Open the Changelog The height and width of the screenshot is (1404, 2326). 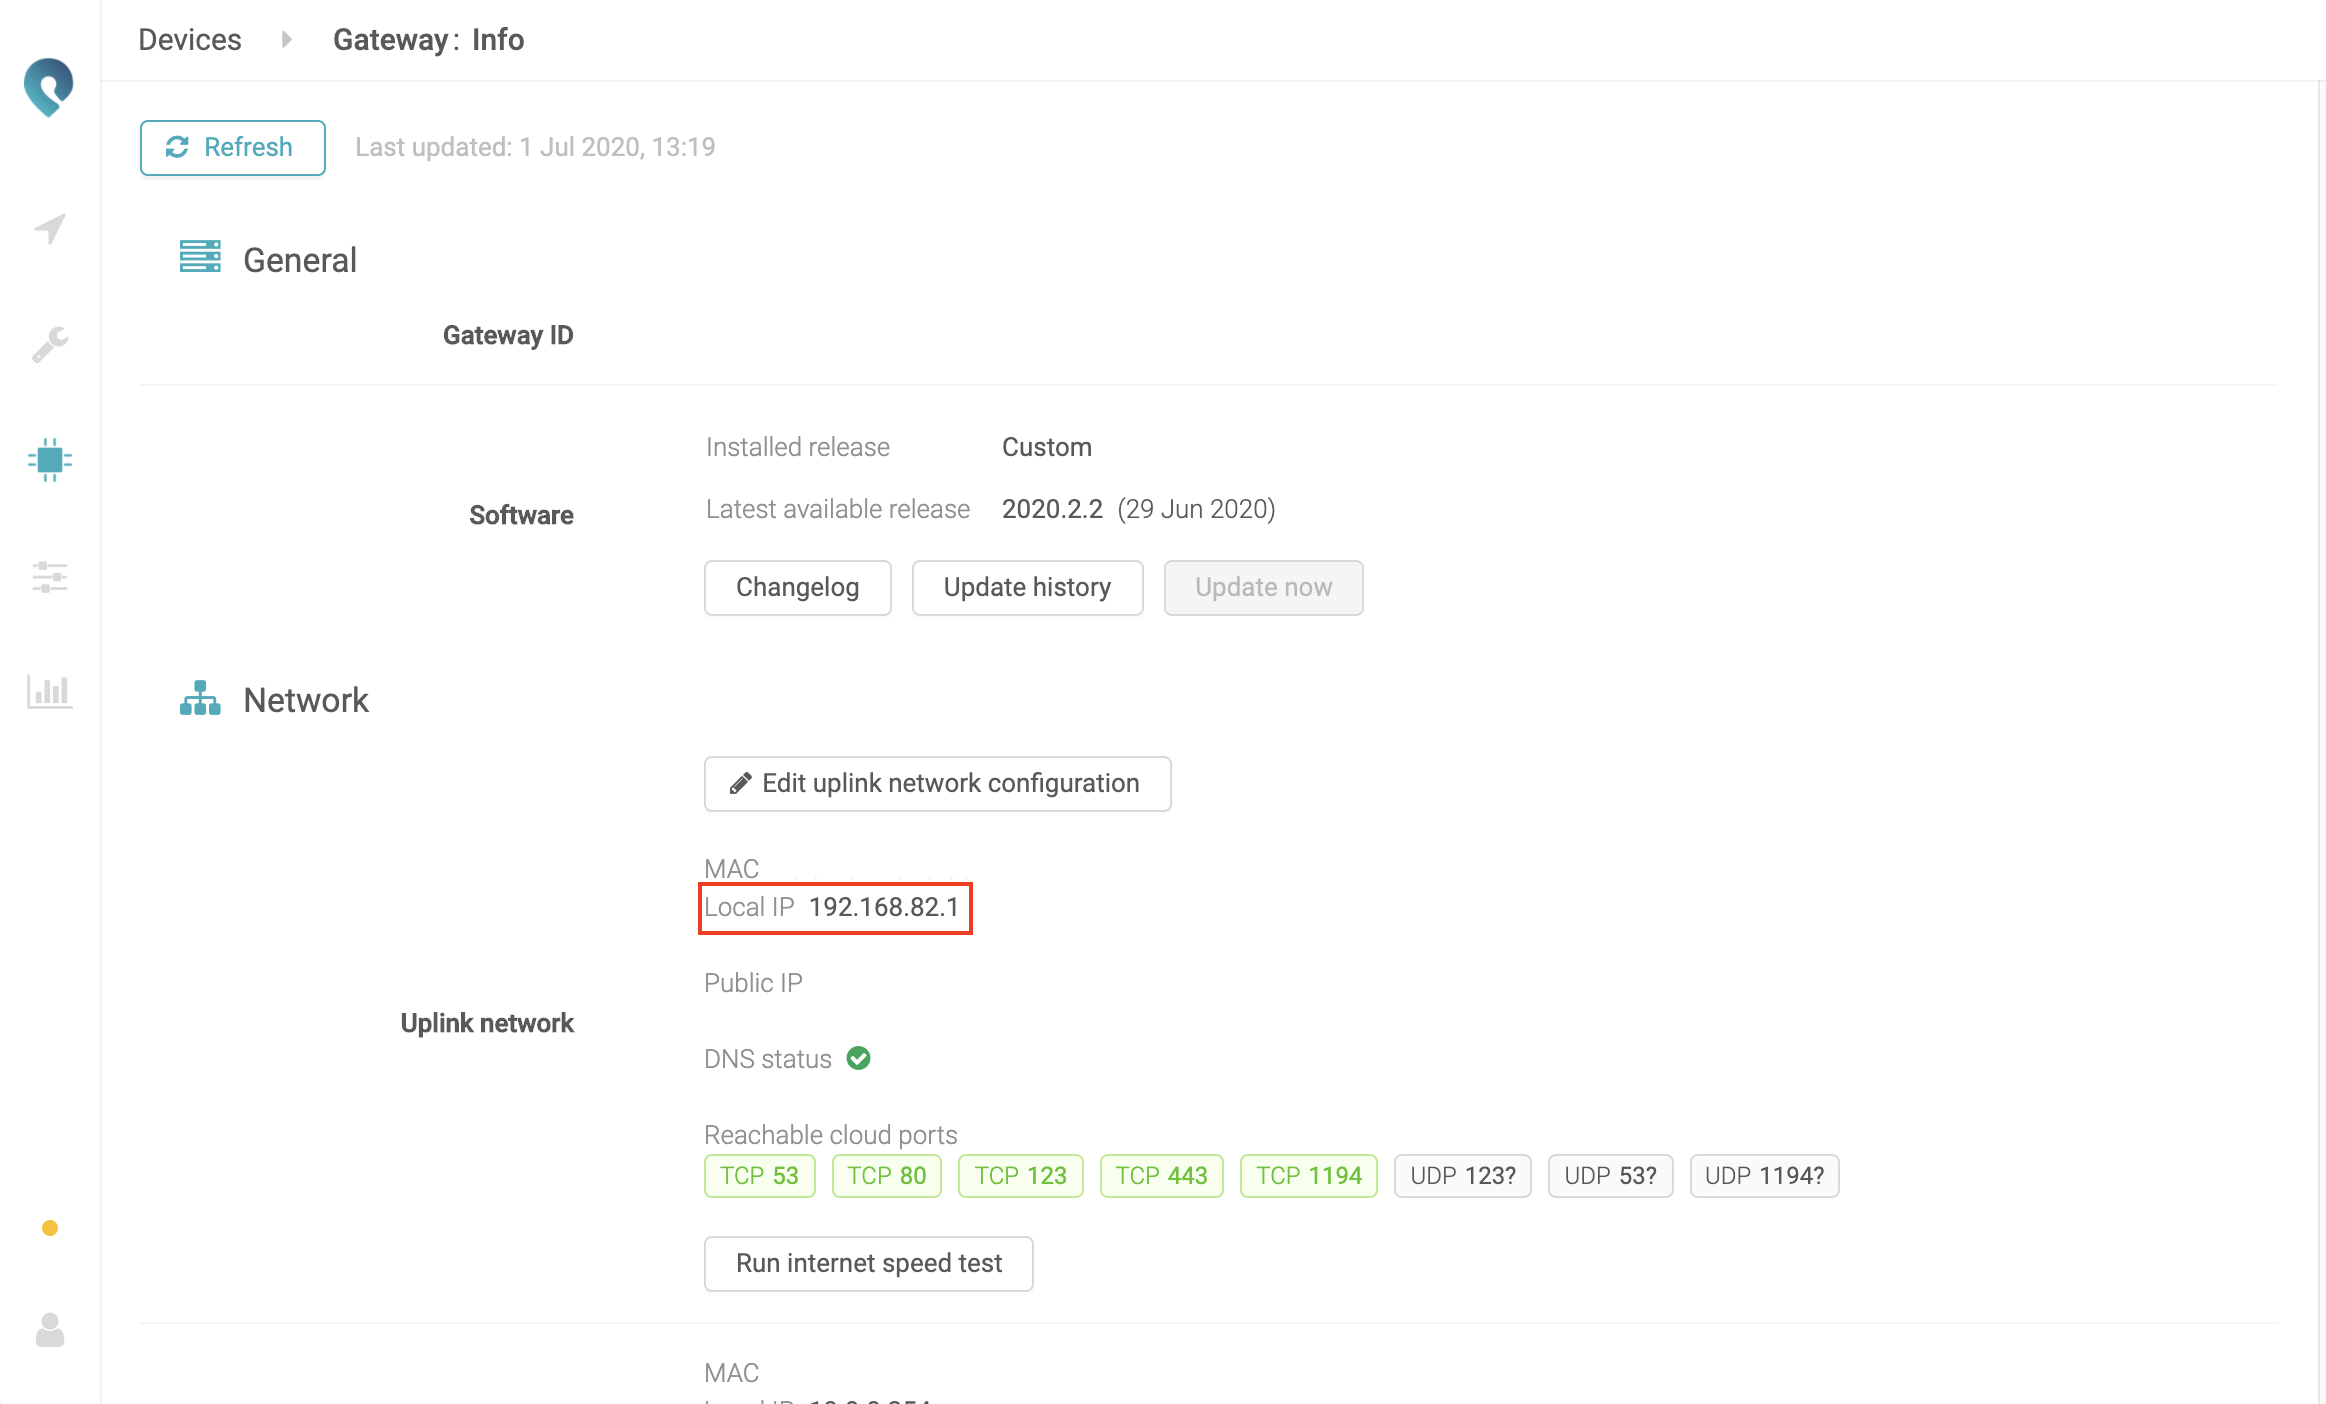coord(797,588)
